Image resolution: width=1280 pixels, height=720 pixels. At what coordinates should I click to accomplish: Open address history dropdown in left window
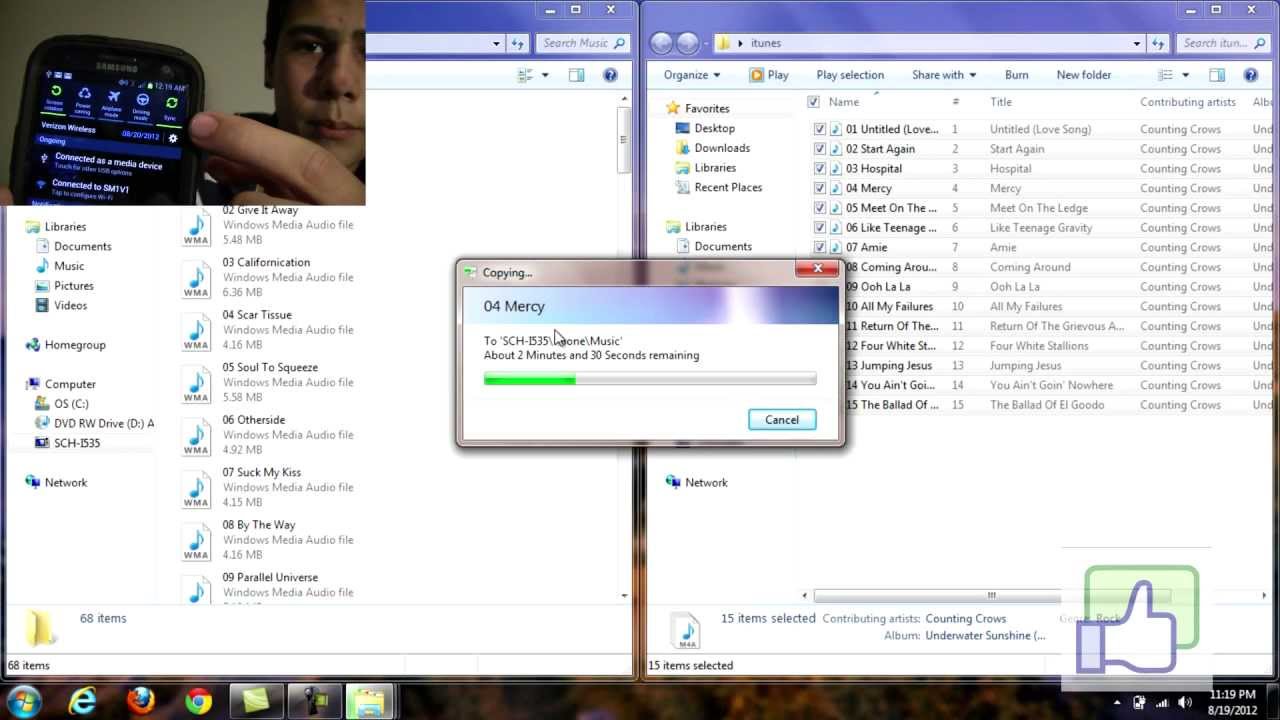[x=496, y=43]
